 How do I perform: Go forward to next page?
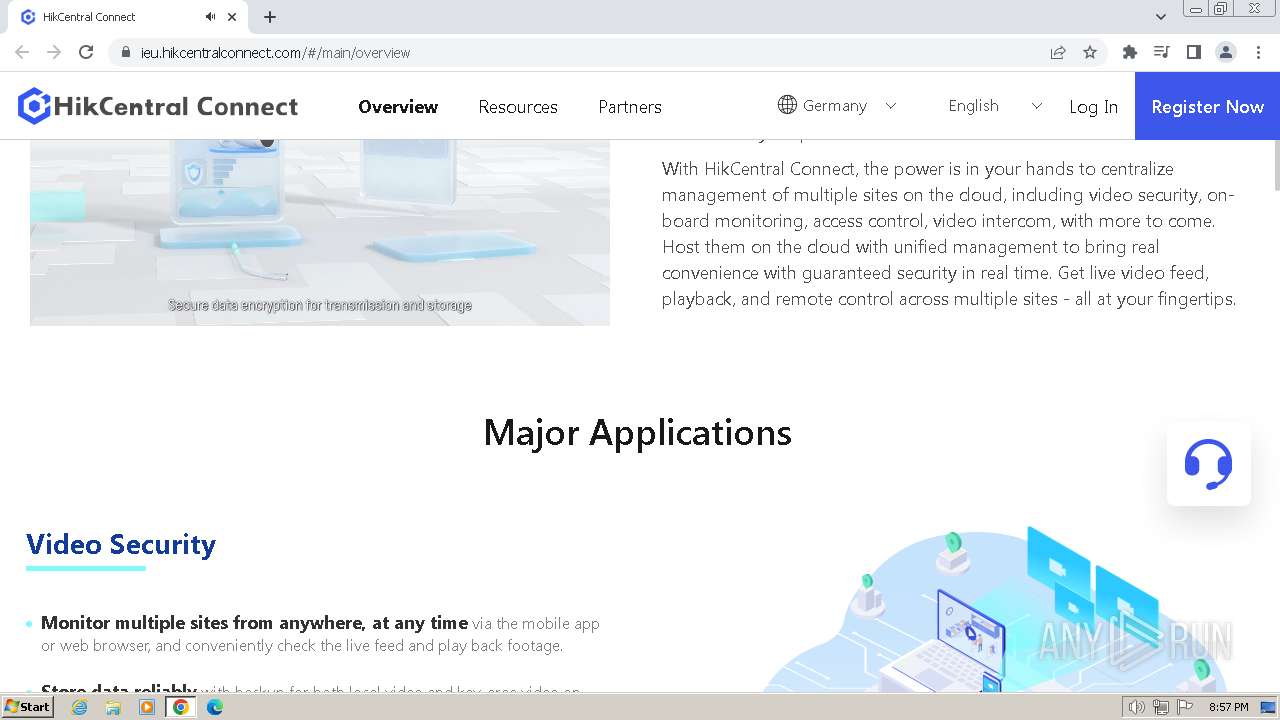coord(54,52)
